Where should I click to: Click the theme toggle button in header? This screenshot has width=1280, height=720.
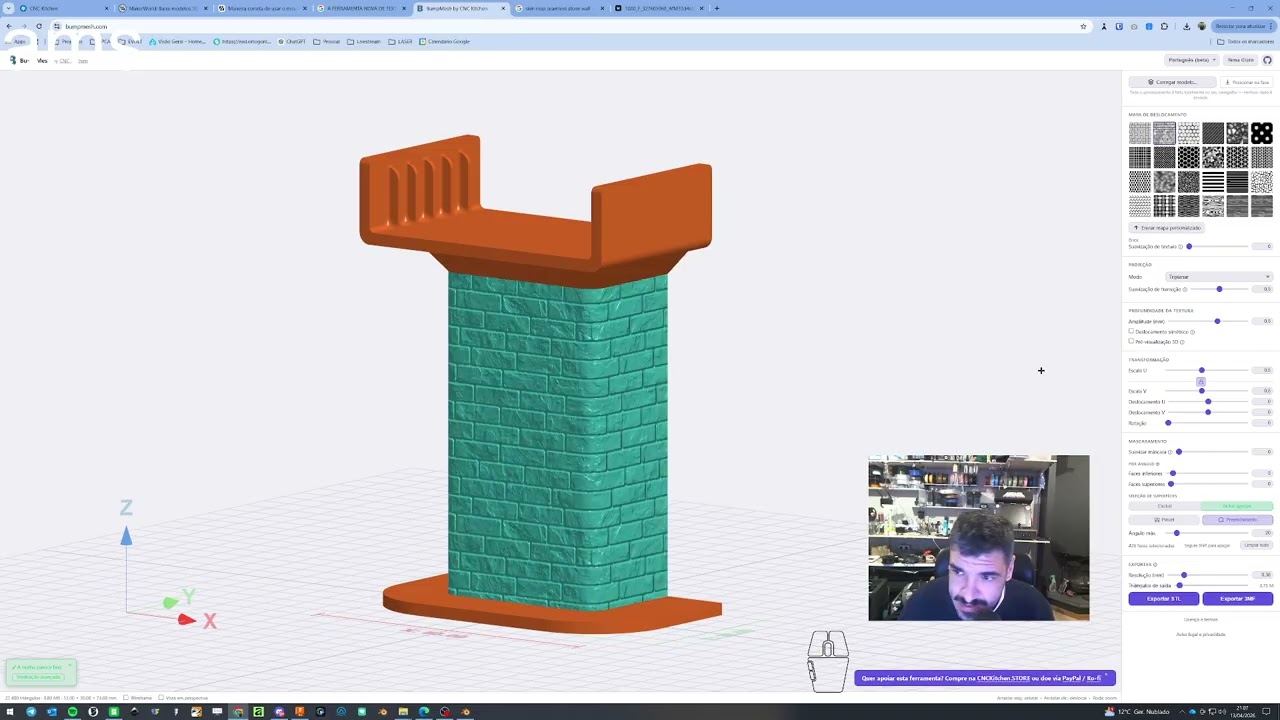click(x=1240, y=60)
